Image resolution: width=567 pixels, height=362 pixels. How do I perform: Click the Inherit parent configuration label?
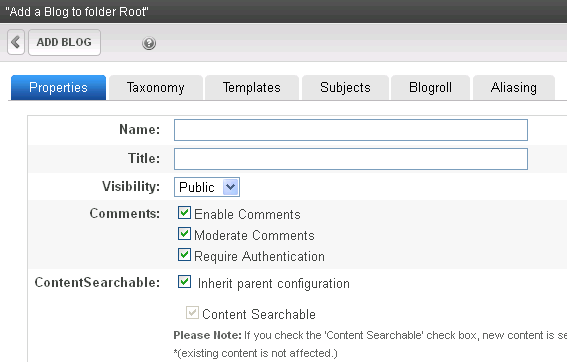point(274,284)
